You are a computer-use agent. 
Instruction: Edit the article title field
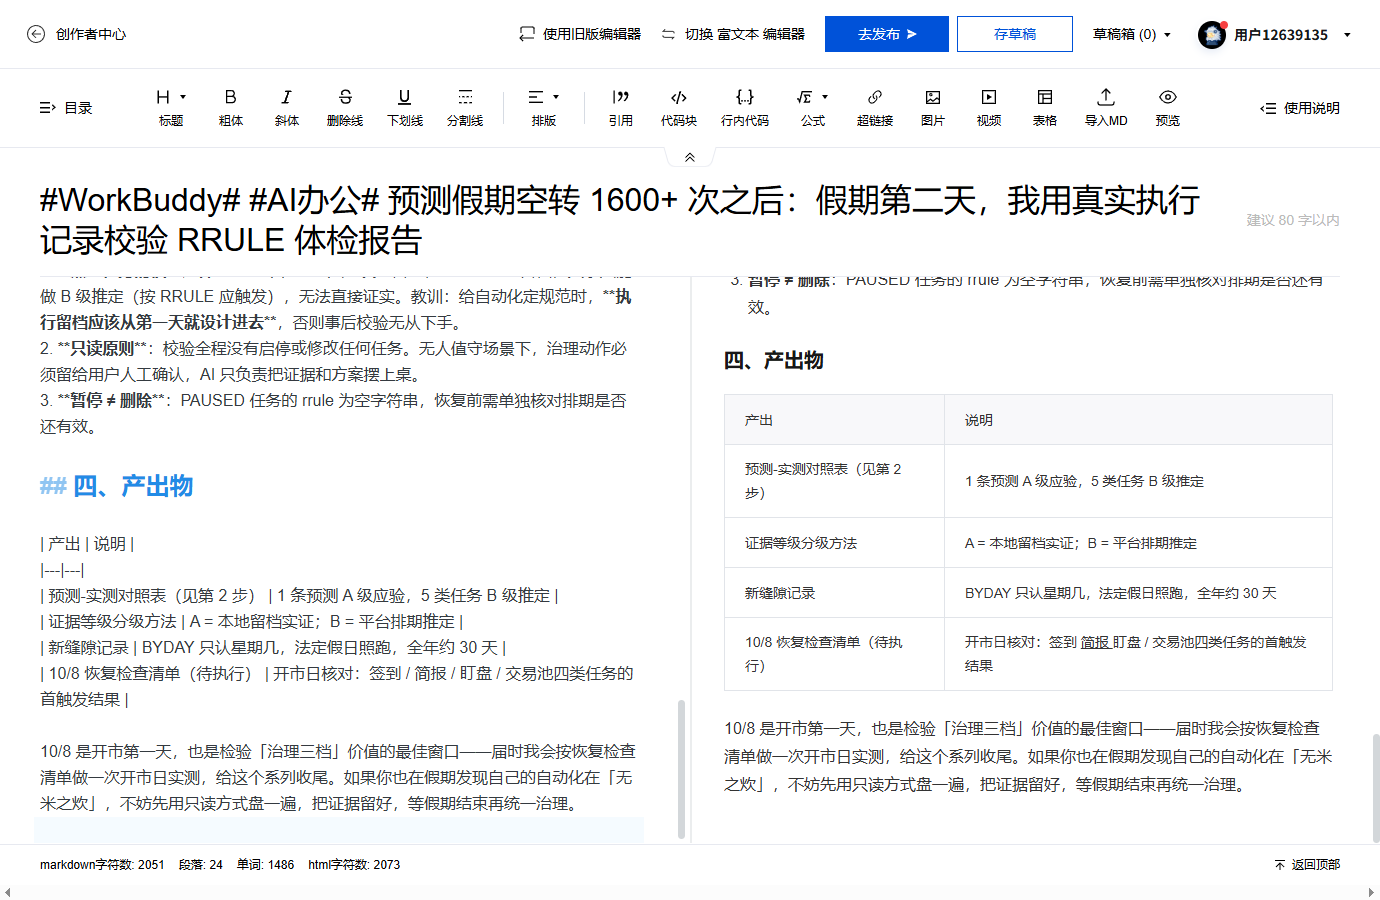coord(620,220)
